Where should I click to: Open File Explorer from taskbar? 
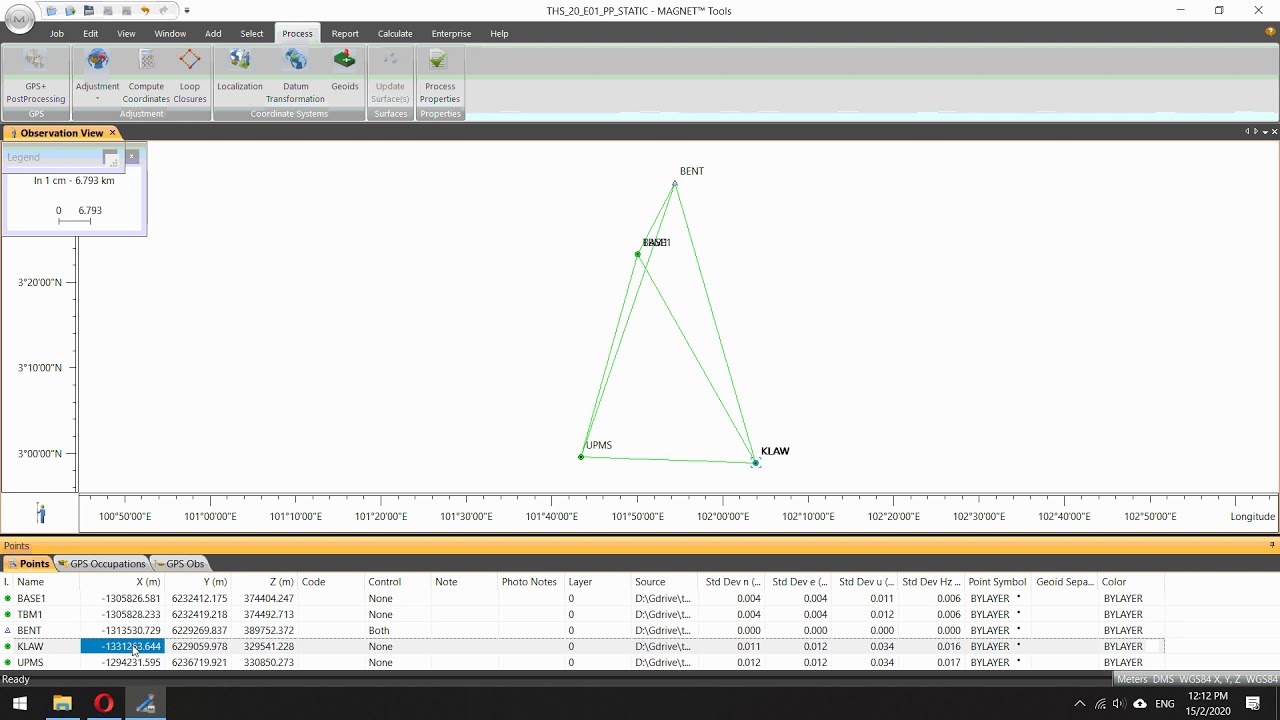click(x=62, y=703)
